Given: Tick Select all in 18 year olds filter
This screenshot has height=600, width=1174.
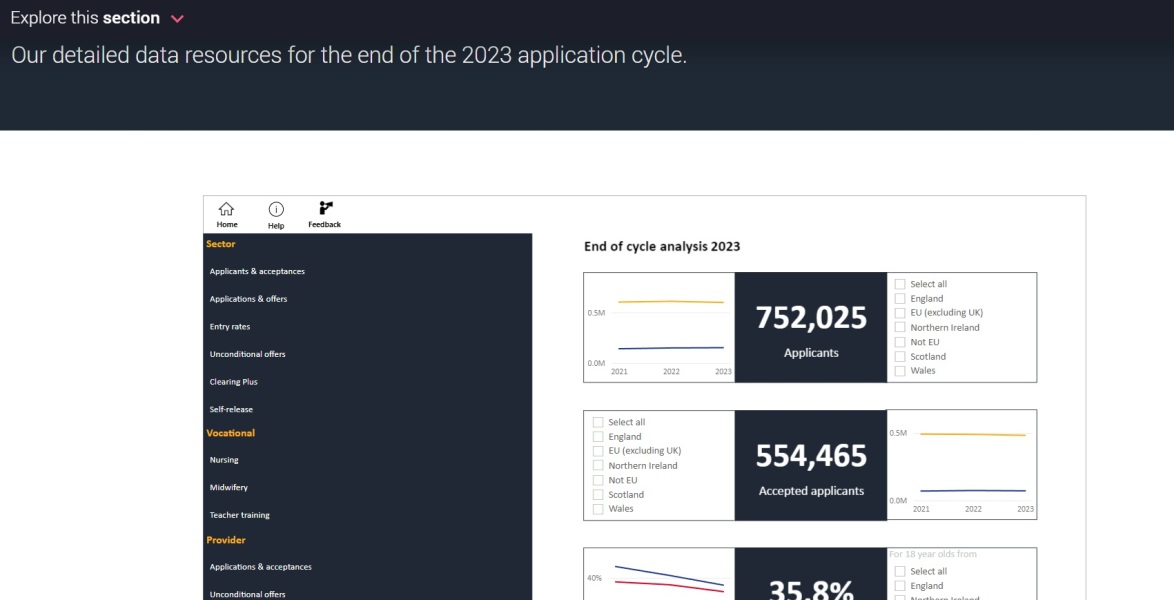Looking at the screenshot, I should click(900, 571).
